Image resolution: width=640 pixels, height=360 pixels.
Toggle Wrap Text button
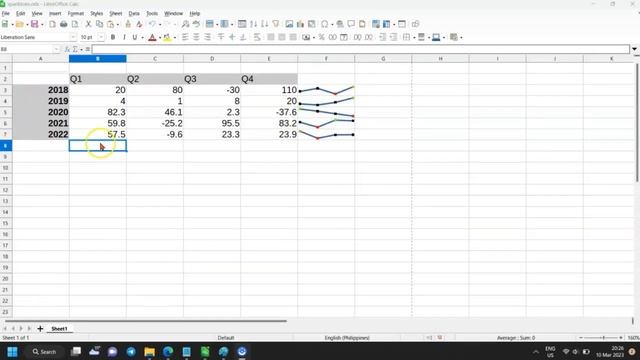tap(257, 37)
